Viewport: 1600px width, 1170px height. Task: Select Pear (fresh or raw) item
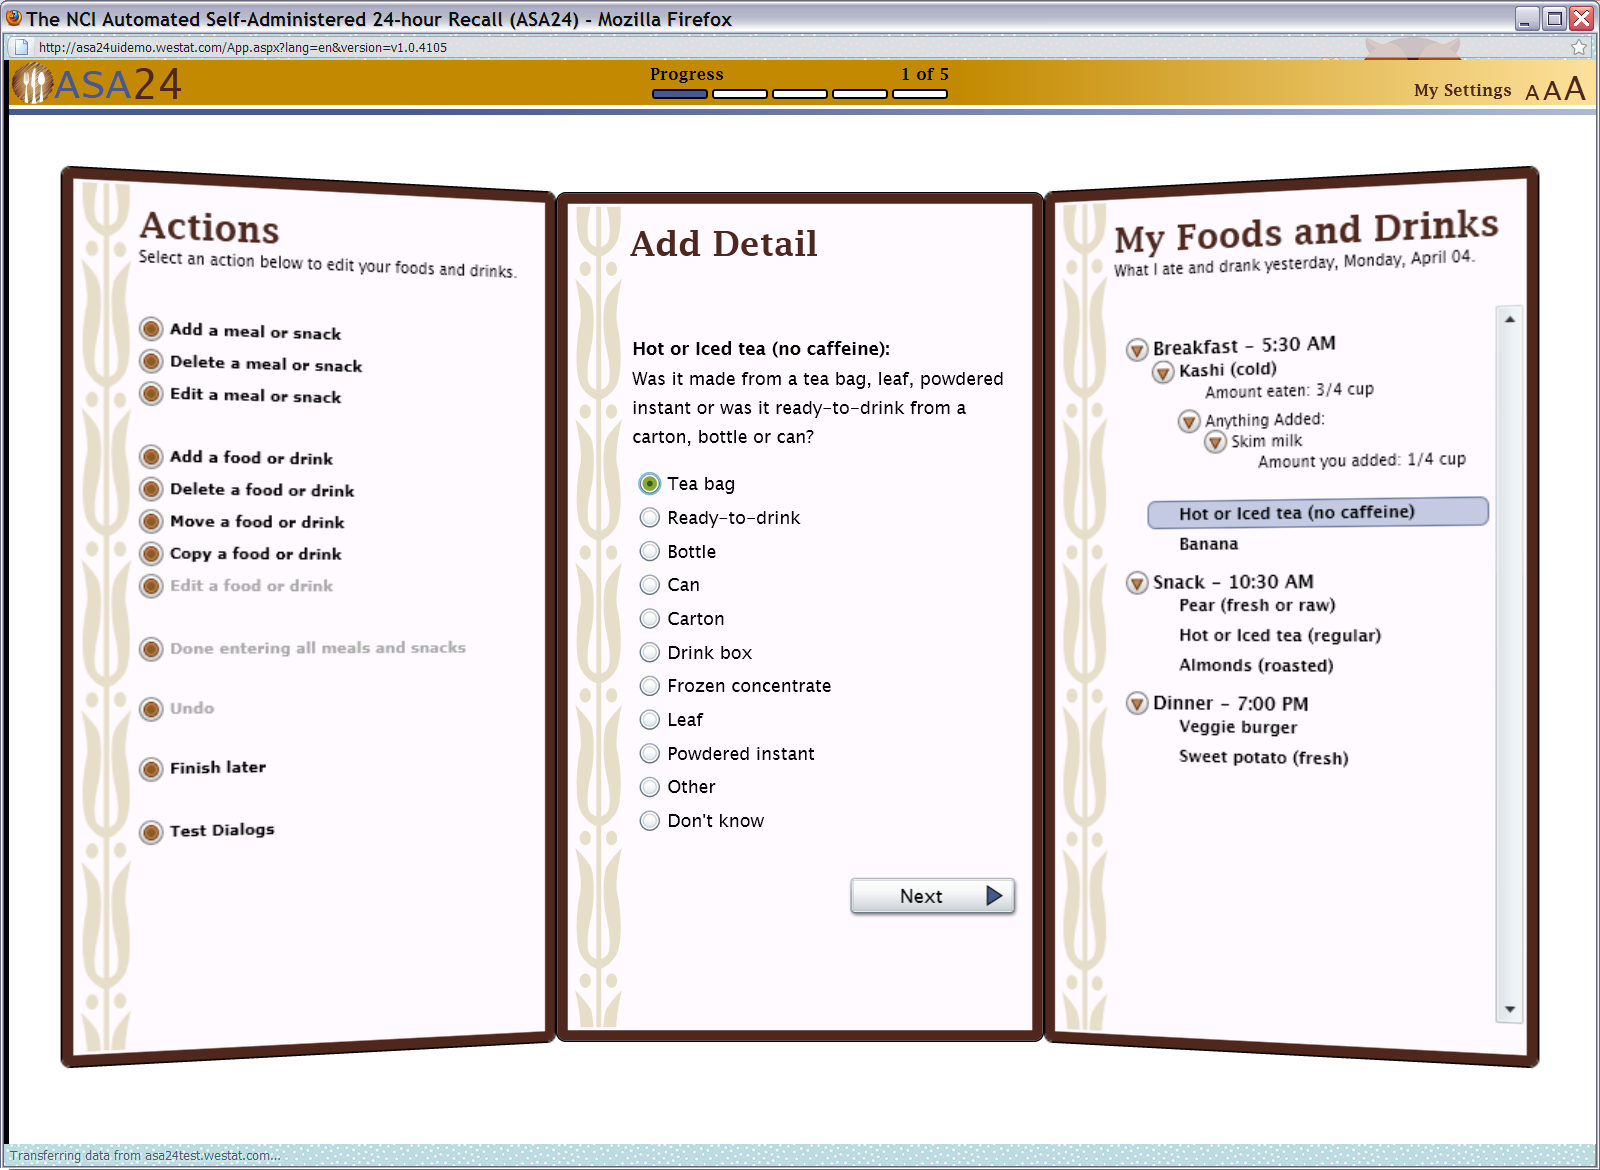(x=1257, y=605)
